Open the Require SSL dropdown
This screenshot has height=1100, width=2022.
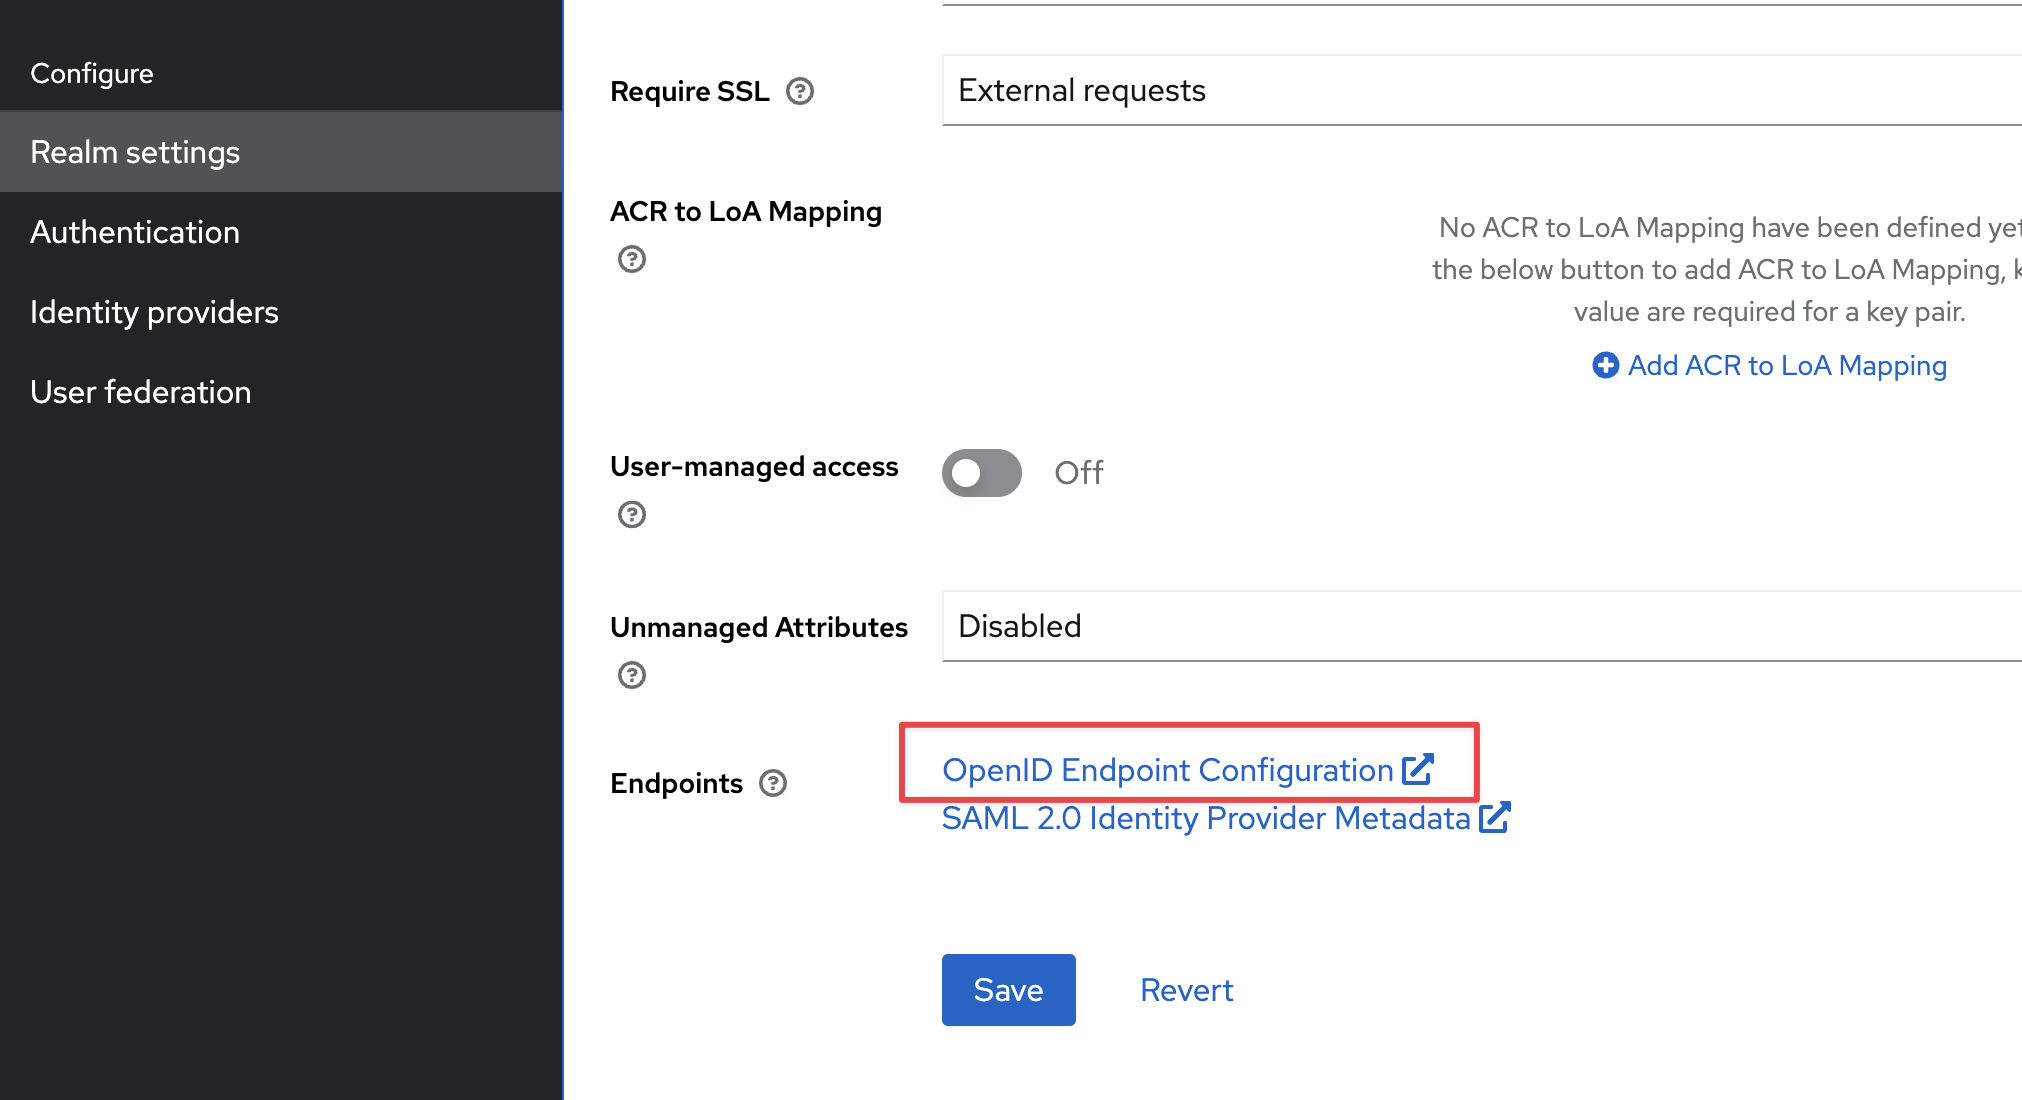(1482, 90)
